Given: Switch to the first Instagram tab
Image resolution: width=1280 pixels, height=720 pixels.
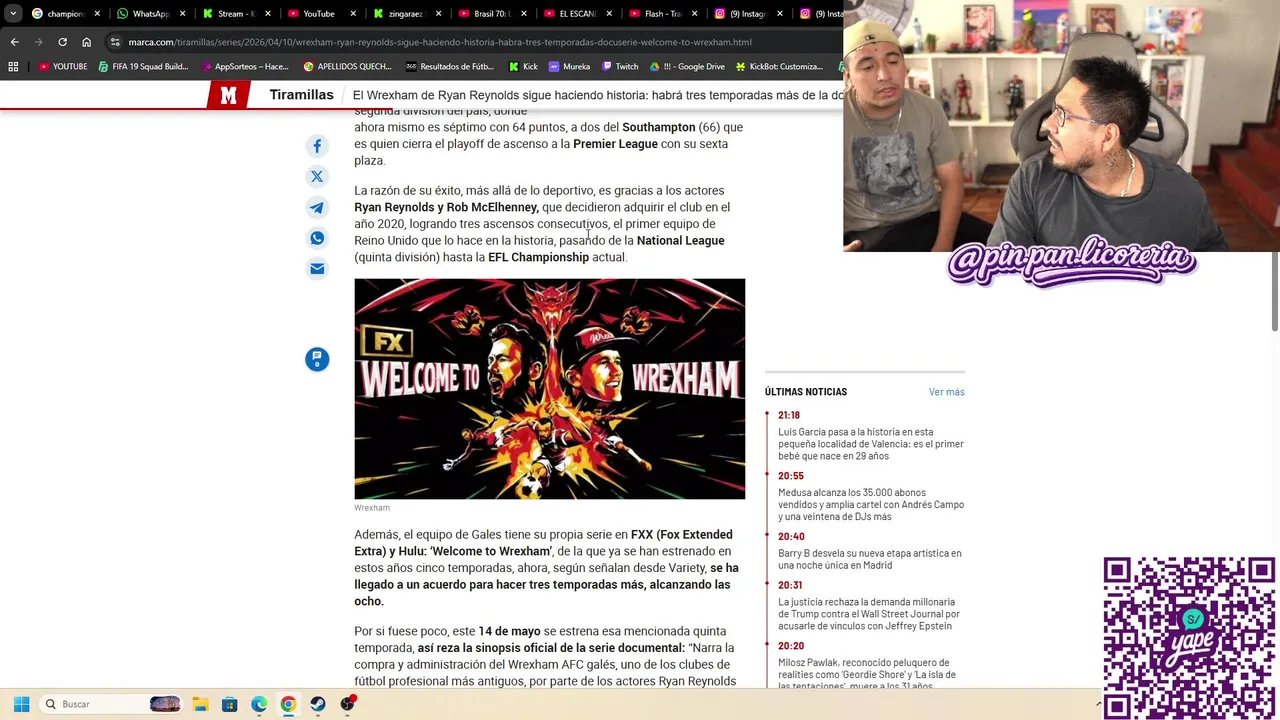Looking at the screenshot, I should tap(748, 14).
